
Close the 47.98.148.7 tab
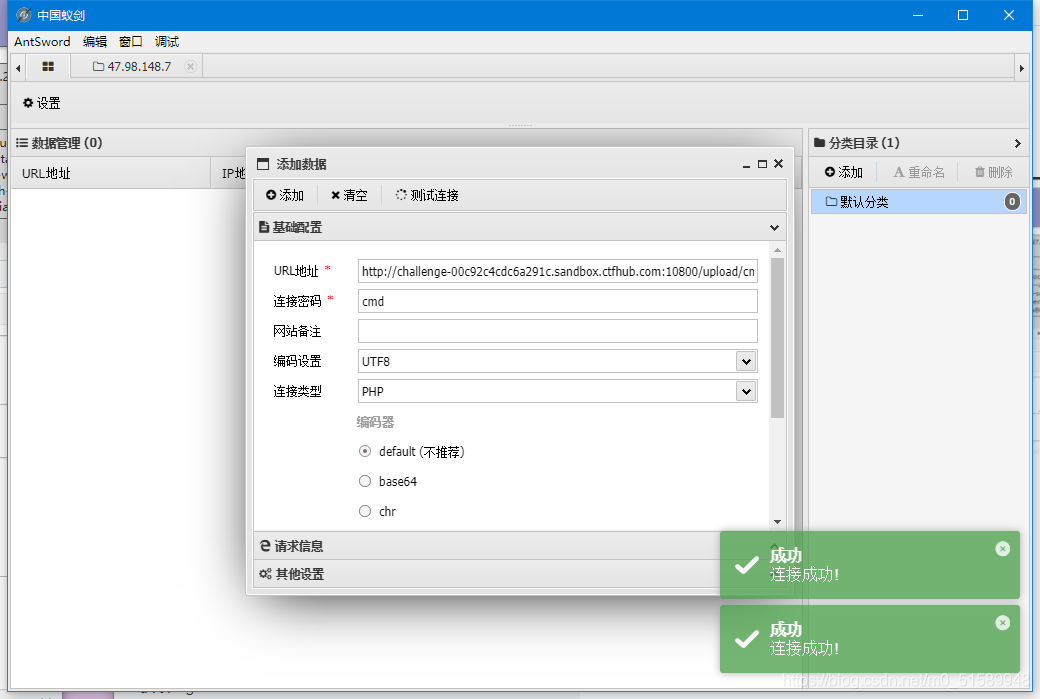(x=190, y=66)
